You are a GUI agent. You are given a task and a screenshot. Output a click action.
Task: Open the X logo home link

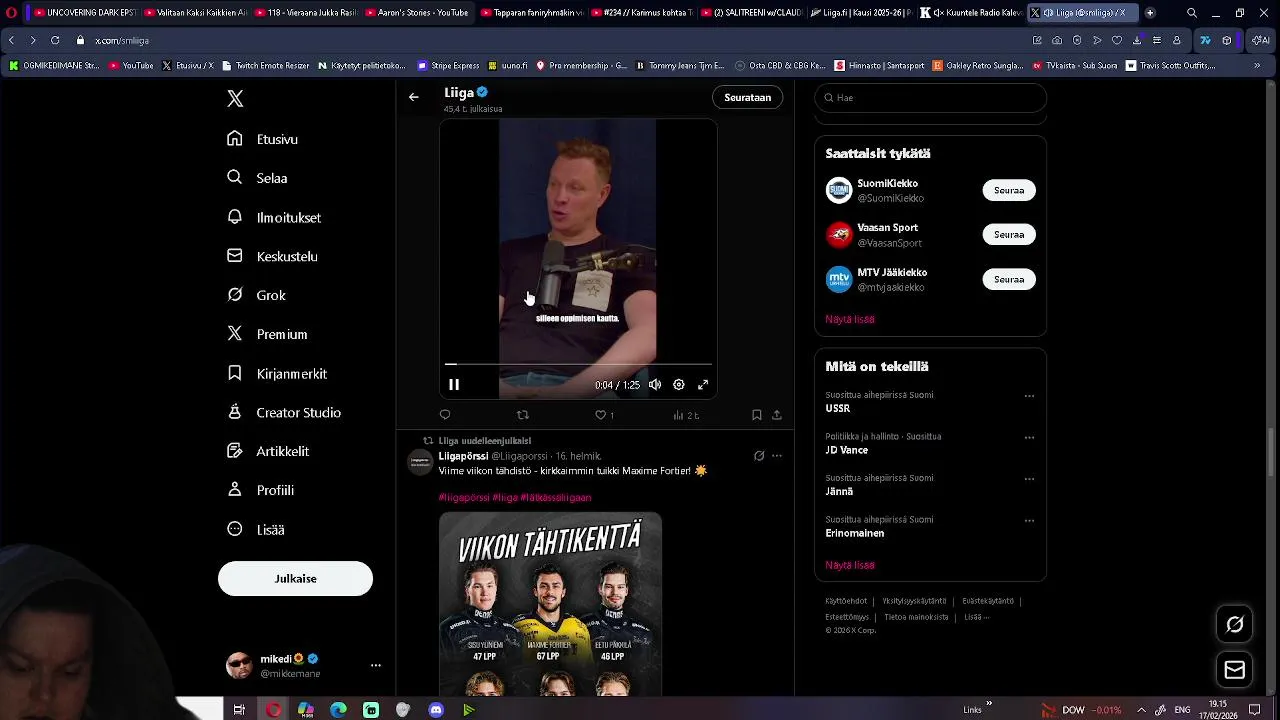point(235,98)
